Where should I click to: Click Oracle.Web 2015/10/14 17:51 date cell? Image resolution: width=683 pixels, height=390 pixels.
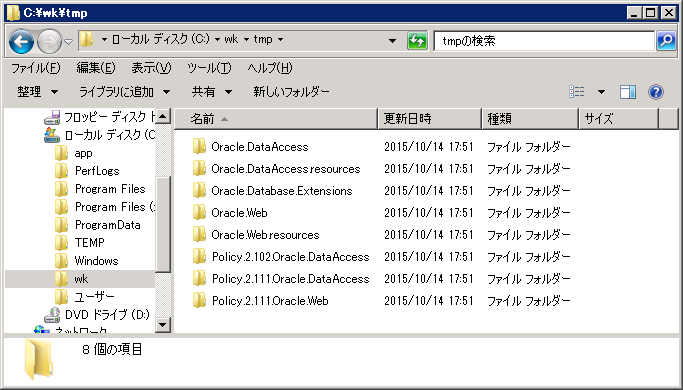point(429,213)
